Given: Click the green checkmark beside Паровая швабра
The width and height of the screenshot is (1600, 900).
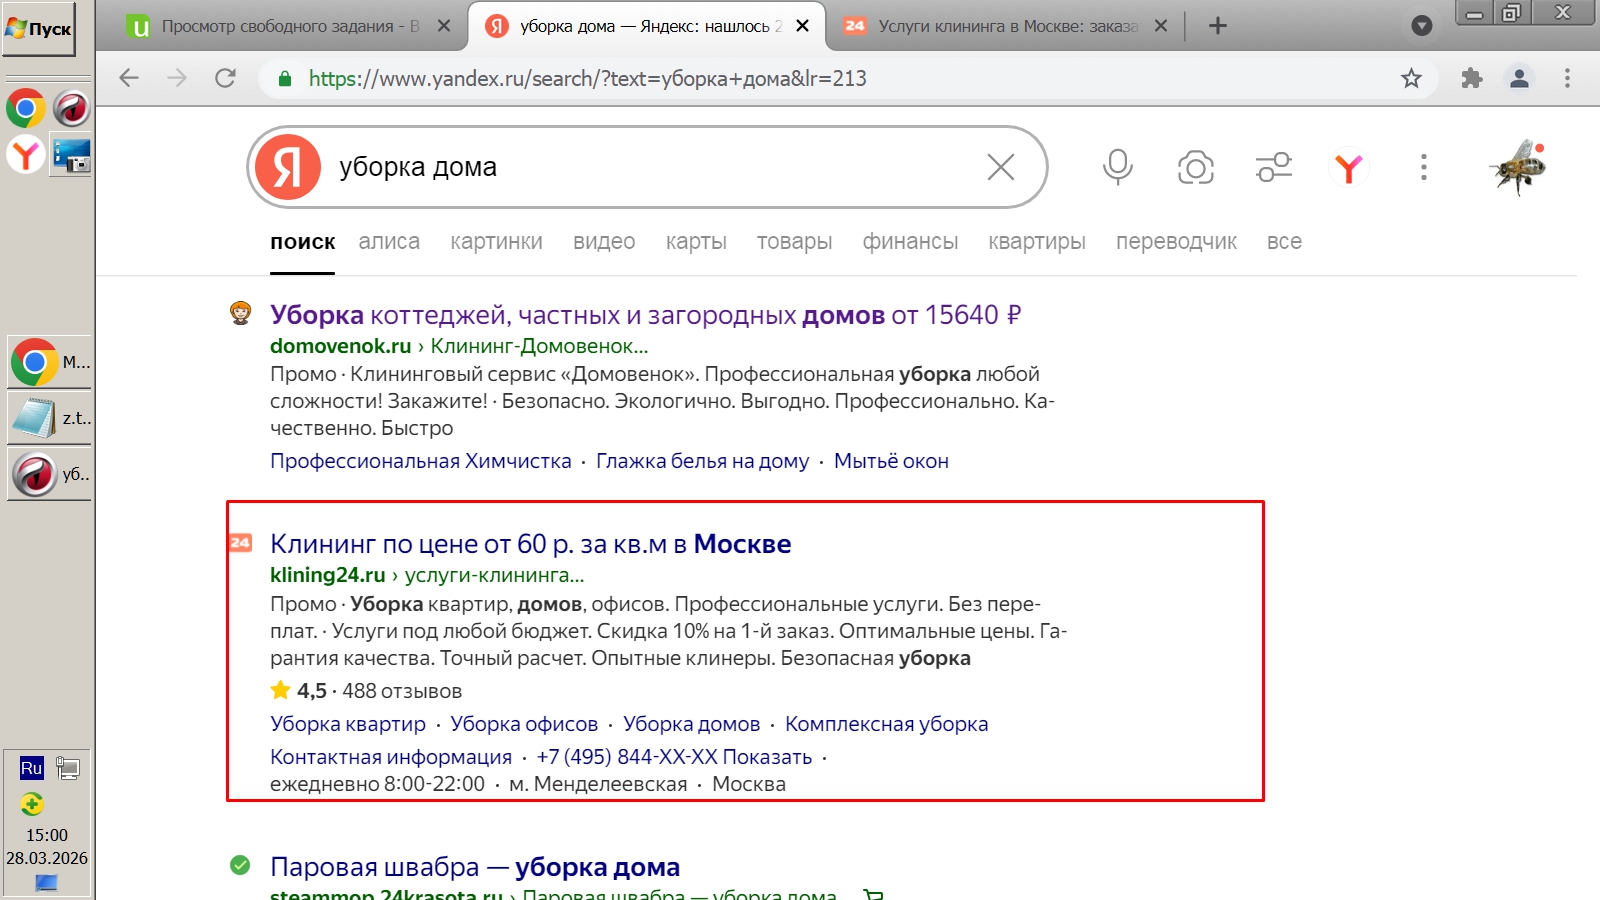Looking at the screenshot, I should pyautogui.click(x=240, y=865).
